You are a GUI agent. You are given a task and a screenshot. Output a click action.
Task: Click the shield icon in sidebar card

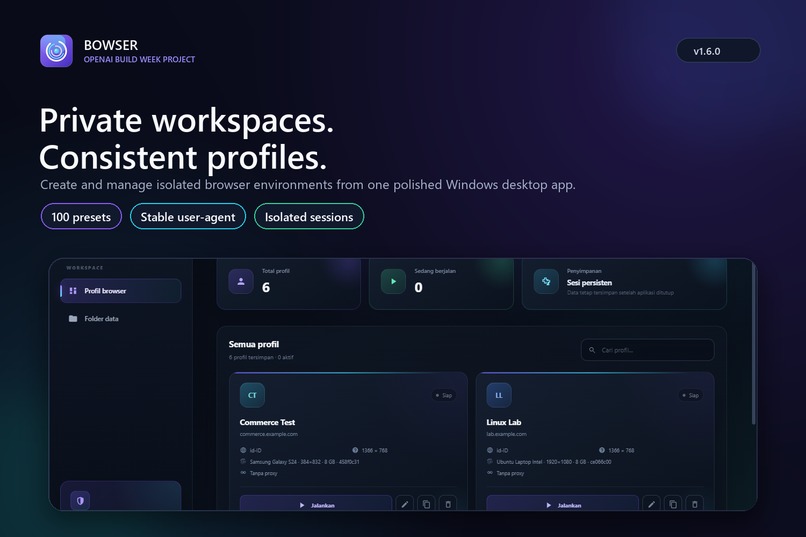click(80, 500)
